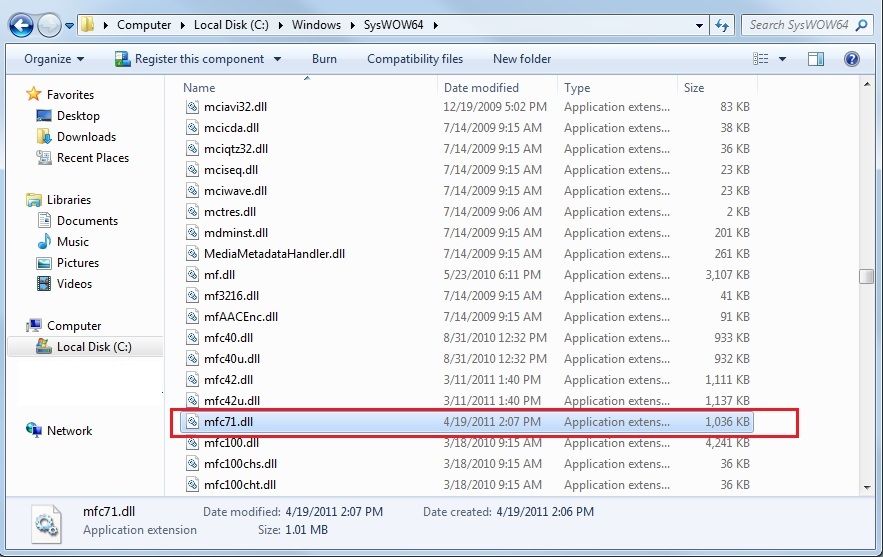883x557 pixels.
Task: Open Downloads in Favorites
Action: (86, 137)
